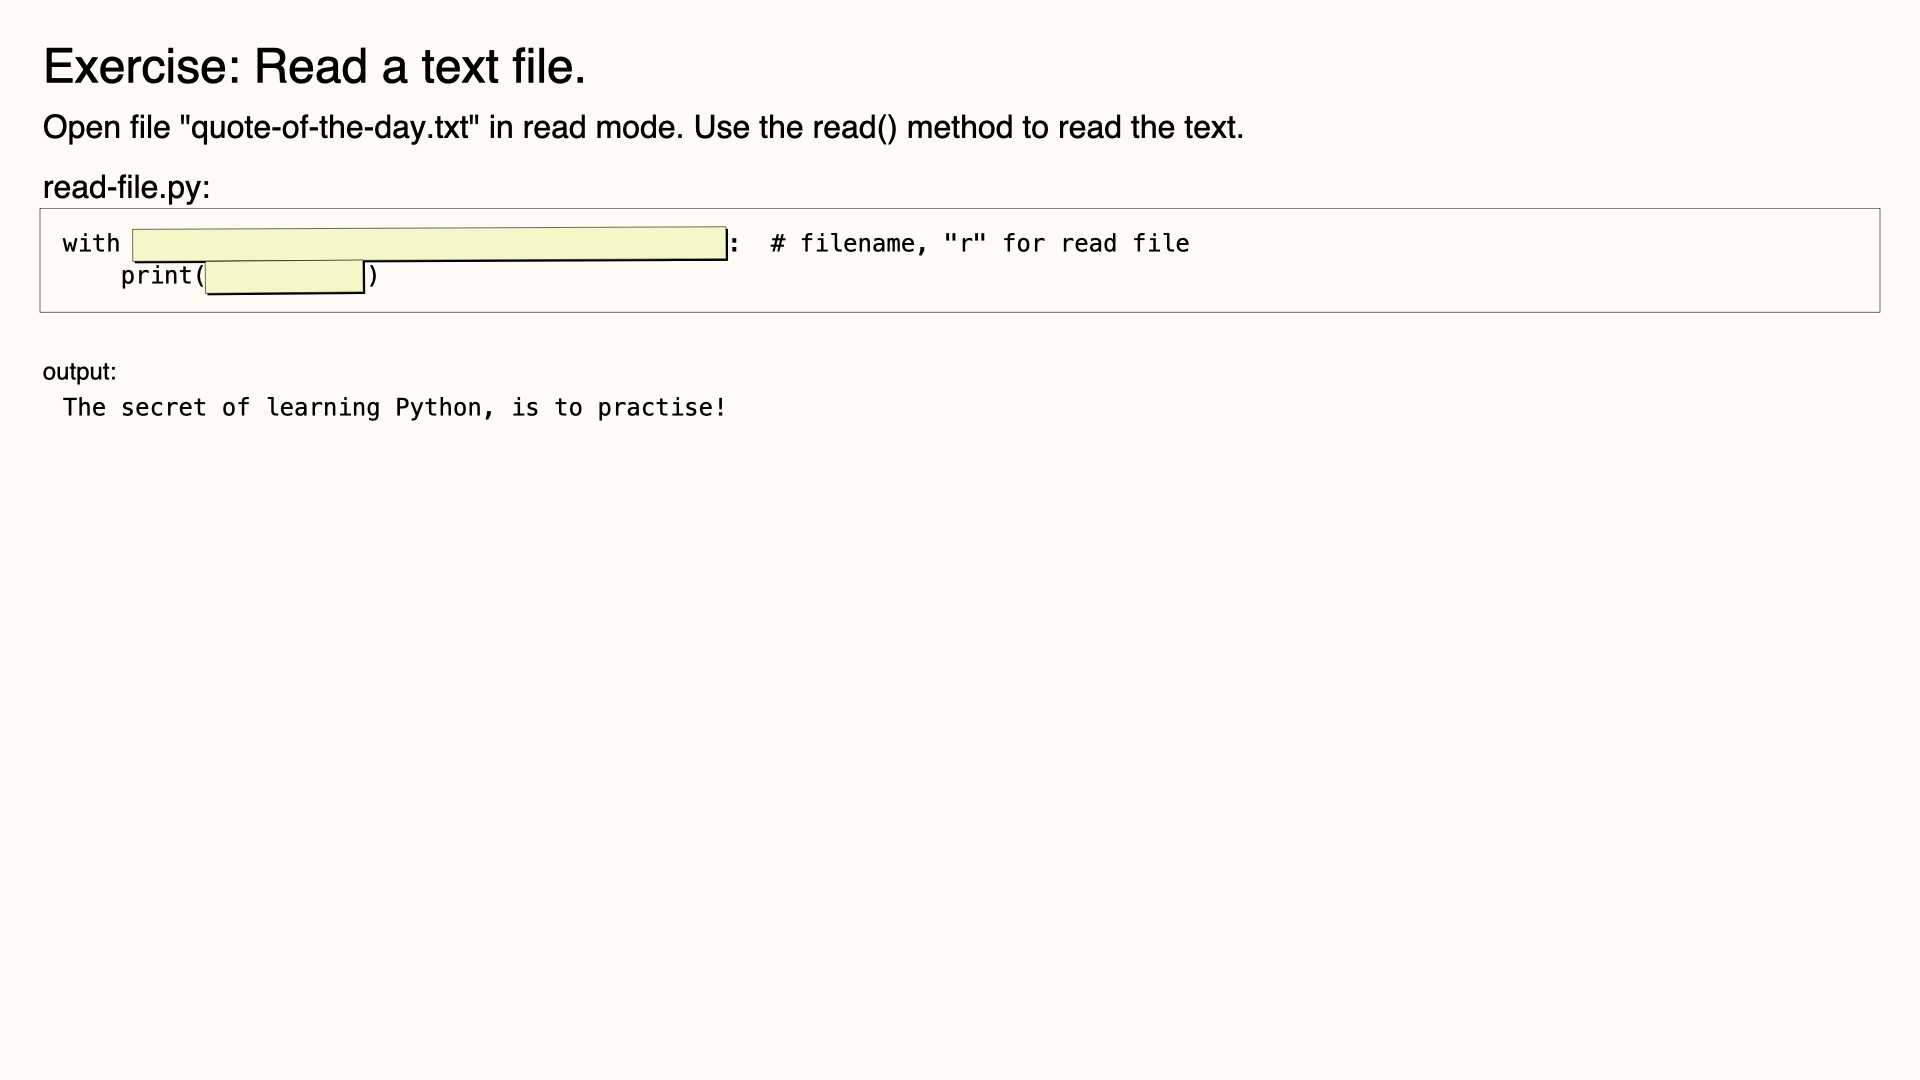Click the "read-file.py:" label

coord(127,187)
